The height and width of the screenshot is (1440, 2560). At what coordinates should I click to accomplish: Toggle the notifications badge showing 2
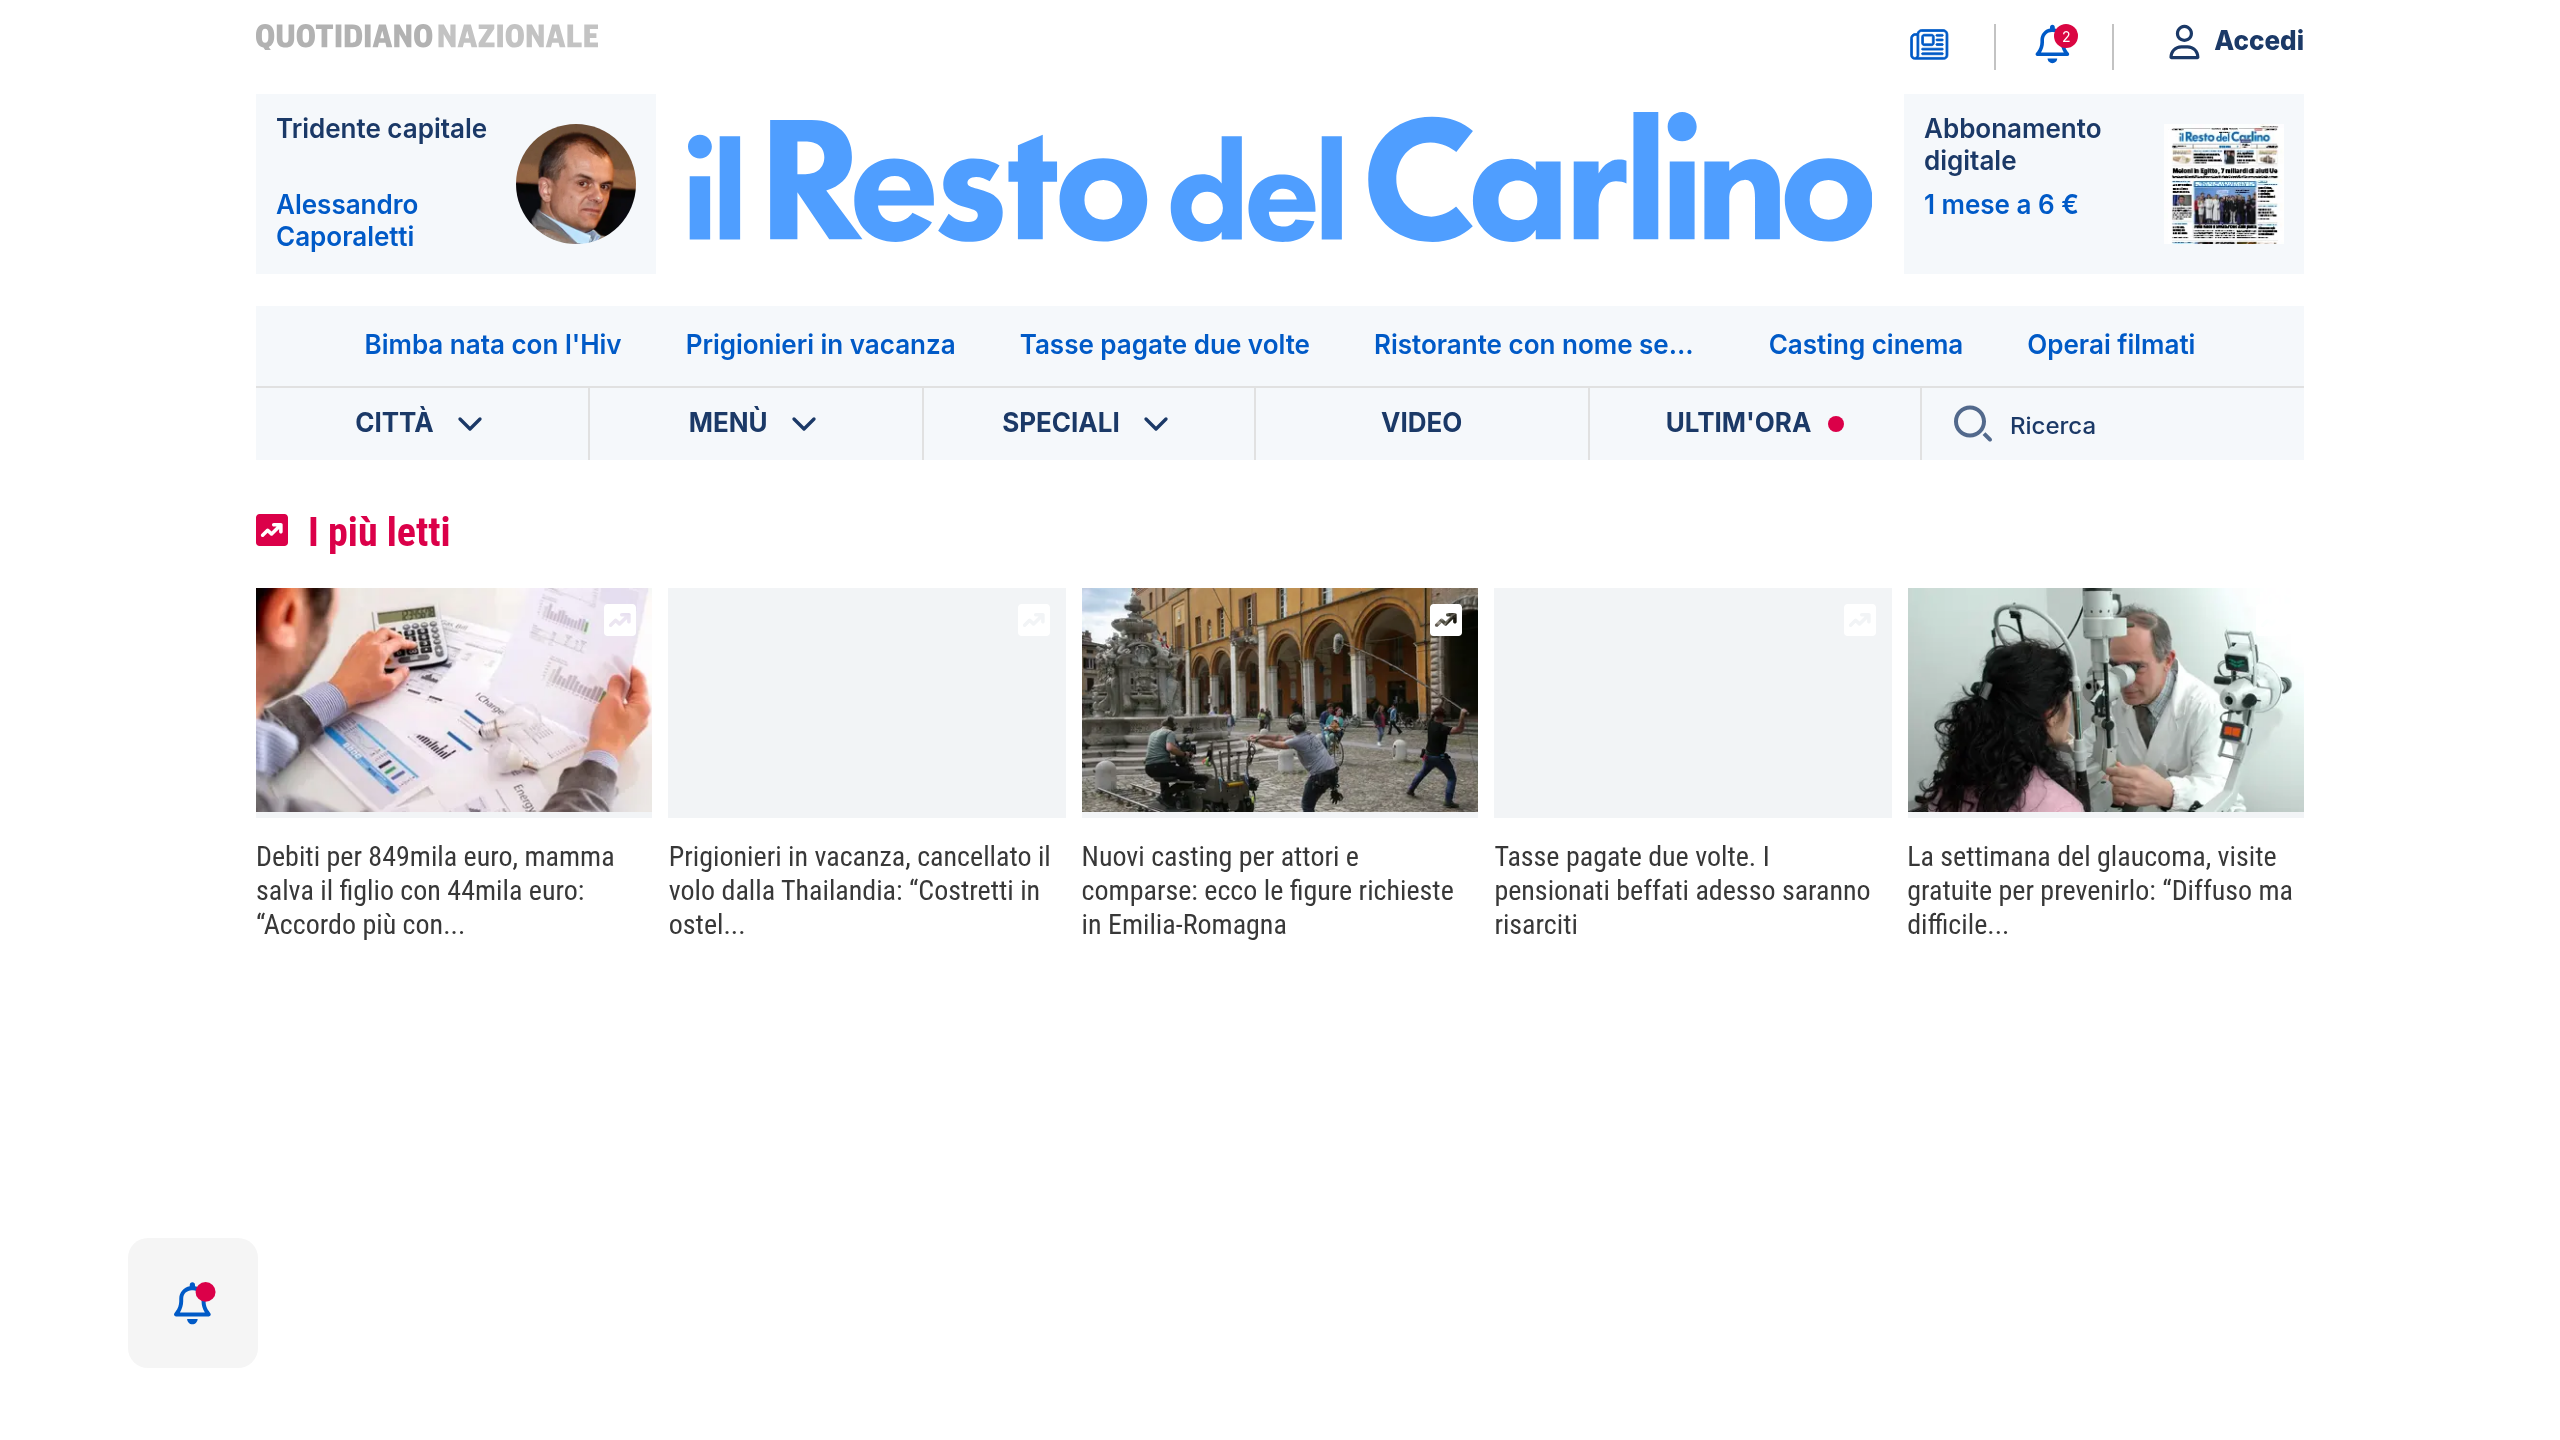(x=2065, y=35)
